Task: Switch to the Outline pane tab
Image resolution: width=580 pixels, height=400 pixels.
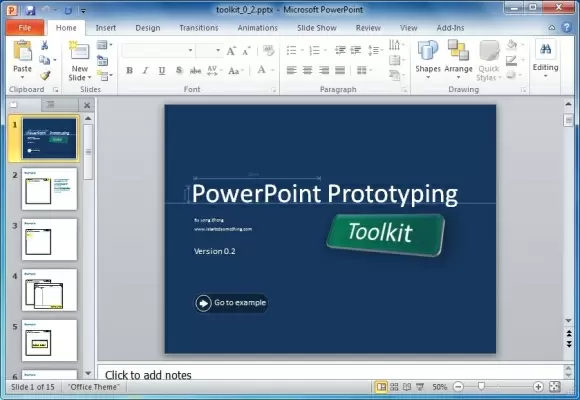Action: (50, 105)
